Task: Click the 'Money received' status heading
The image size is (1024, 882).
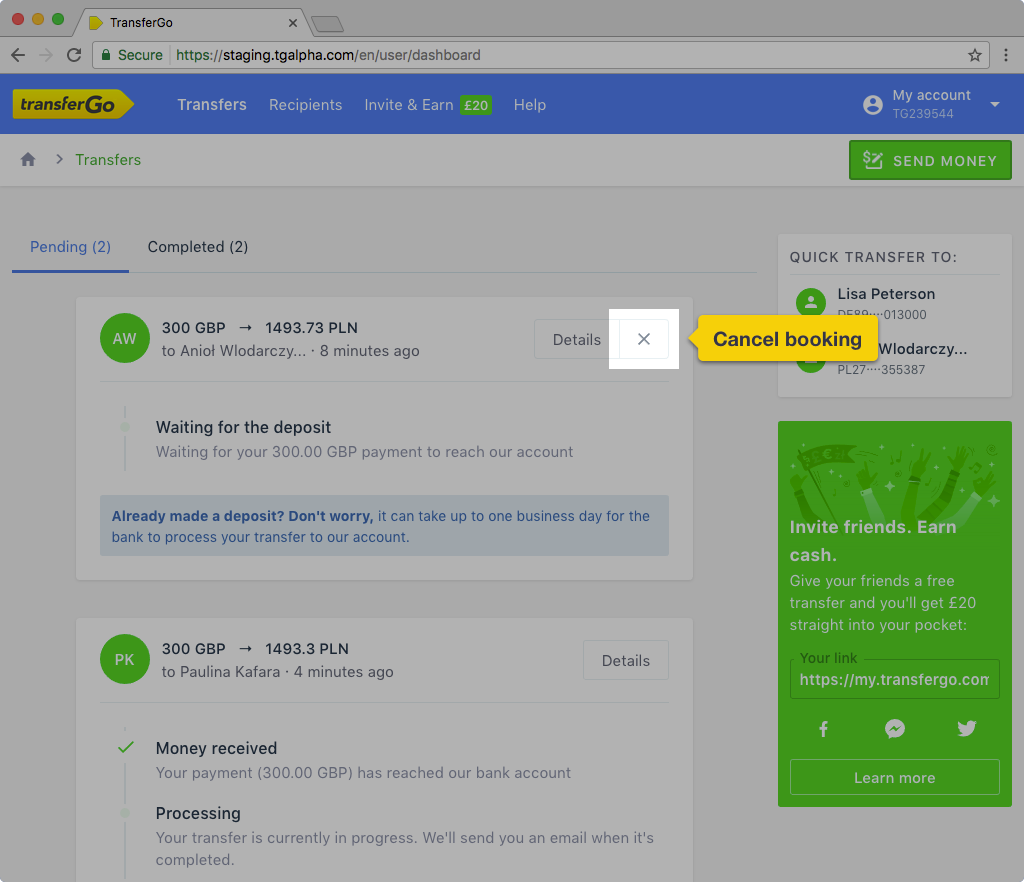Action: [216, 748]
